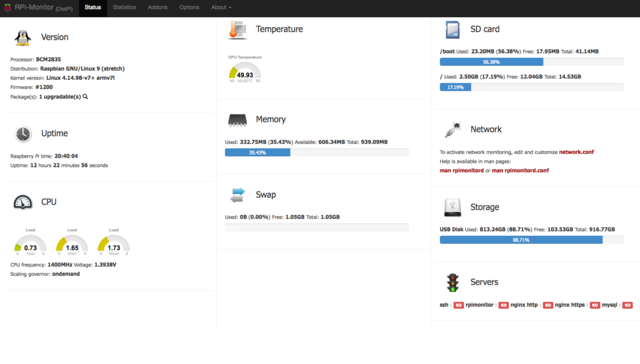This screenshot has width=640, height=364.
Task: Click the Swap Total 1.05GB value
Action: tap(330, 217)
